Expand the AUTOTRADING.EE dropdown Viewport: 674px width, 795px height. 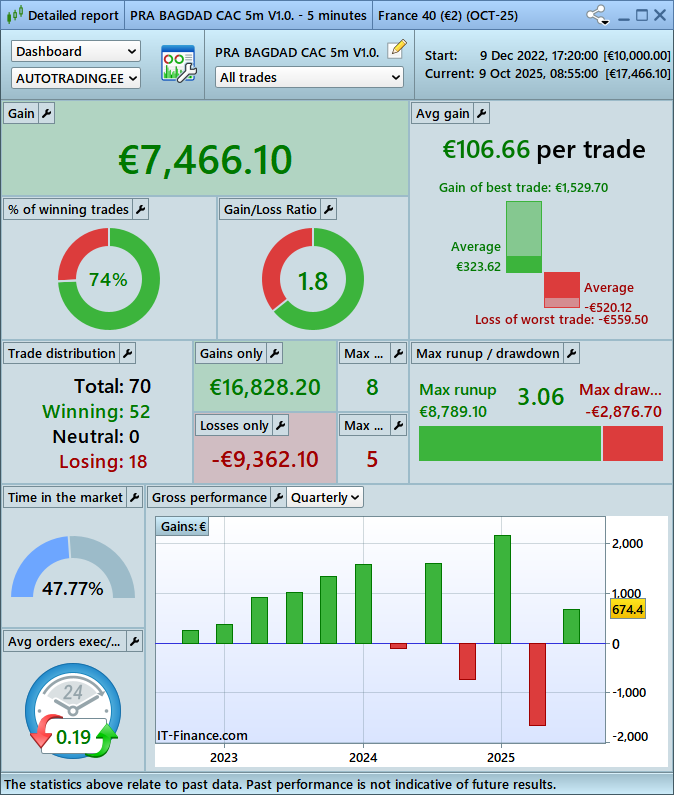(x=76, y=77)
